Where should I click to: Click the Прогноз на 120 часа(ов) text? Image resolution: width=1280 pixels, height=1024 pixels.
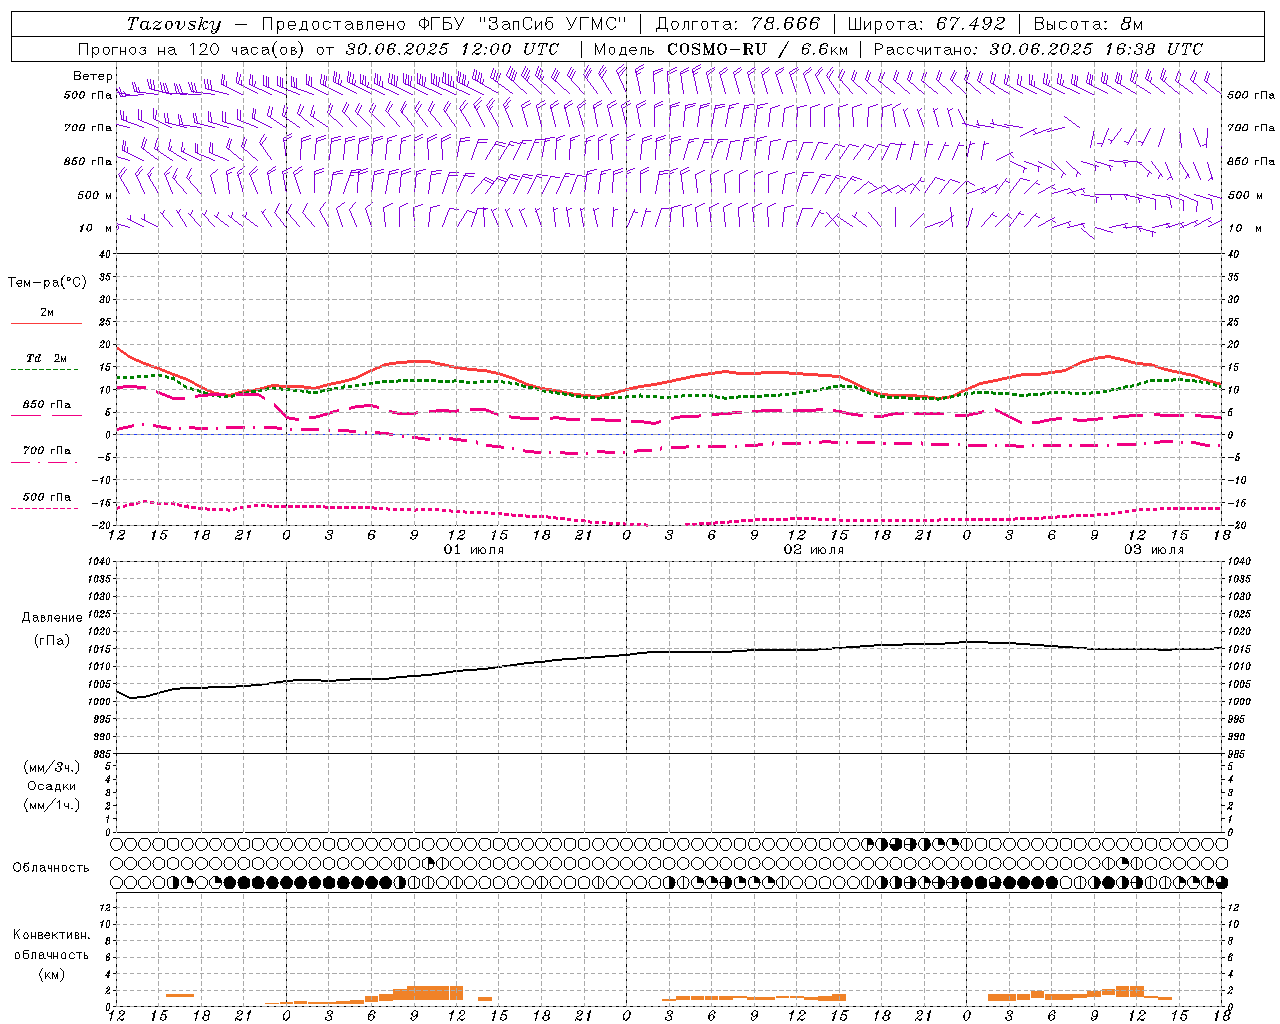pos(193,49)
